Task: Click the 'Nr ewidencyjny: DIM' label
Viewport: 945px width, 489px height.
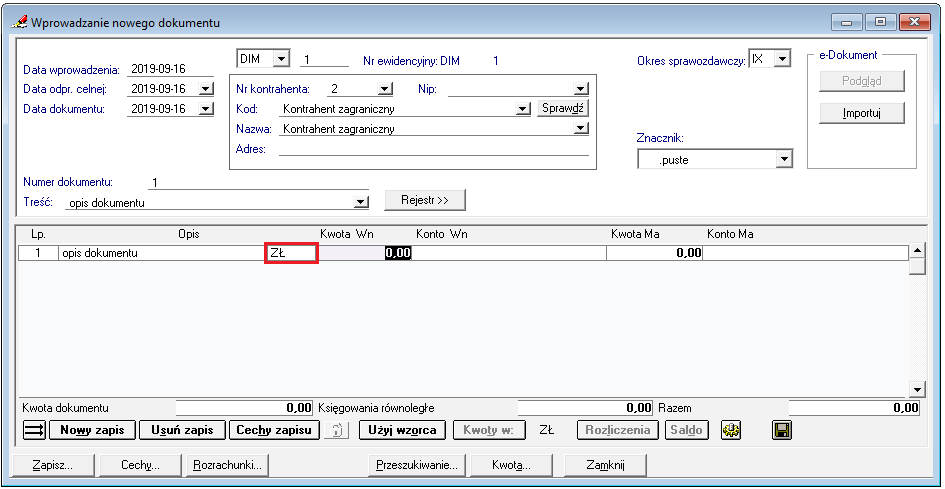Action: point(412,60)
